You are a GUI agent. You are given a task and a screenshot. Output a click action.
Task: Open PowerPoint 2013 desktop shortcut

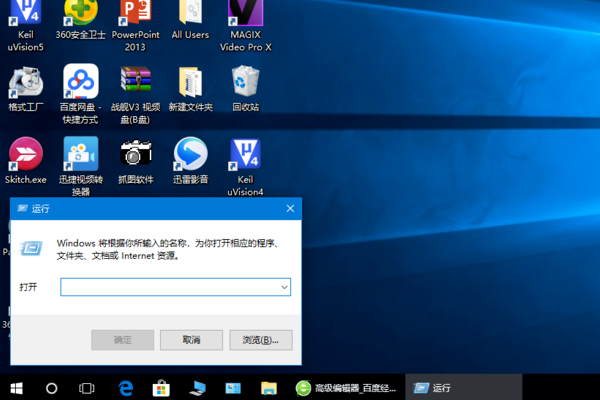tap(135, 15)
